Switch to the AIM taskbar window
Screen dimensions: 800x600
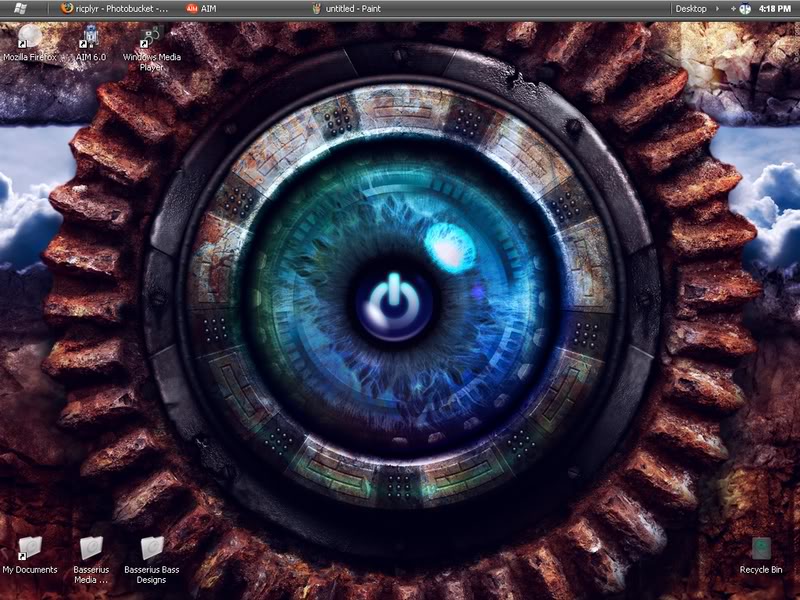[x=202, y=9]
